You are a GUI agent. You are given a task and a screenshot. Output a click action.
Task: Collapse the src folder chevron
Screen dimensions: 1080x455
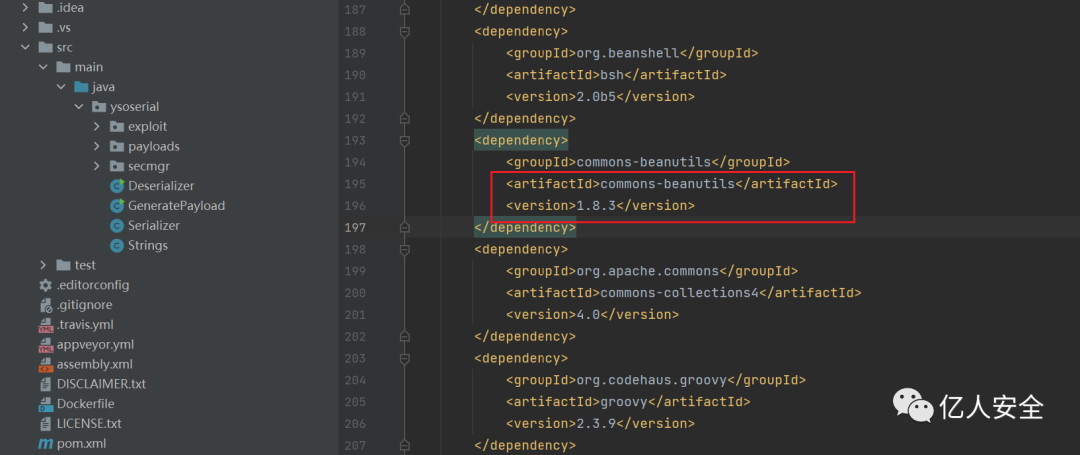(25, 47)
